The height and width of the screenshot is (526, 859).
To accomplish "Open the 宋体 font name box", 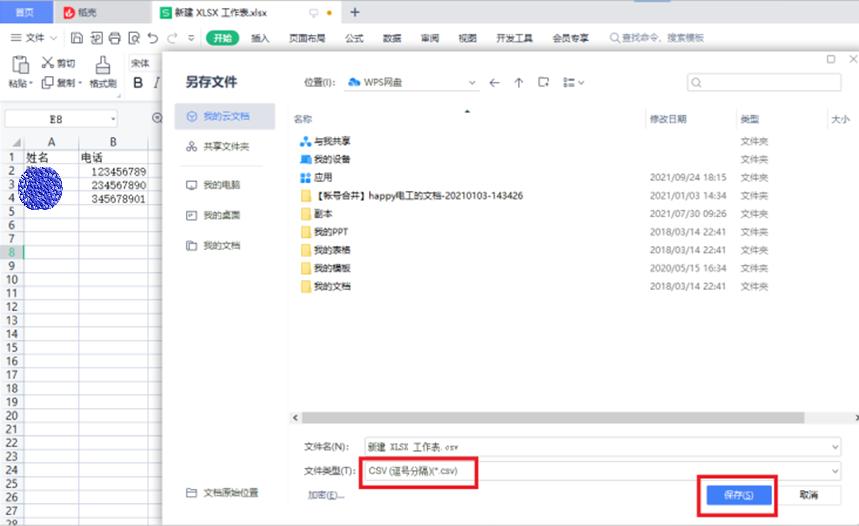I will tap(144, 63).
